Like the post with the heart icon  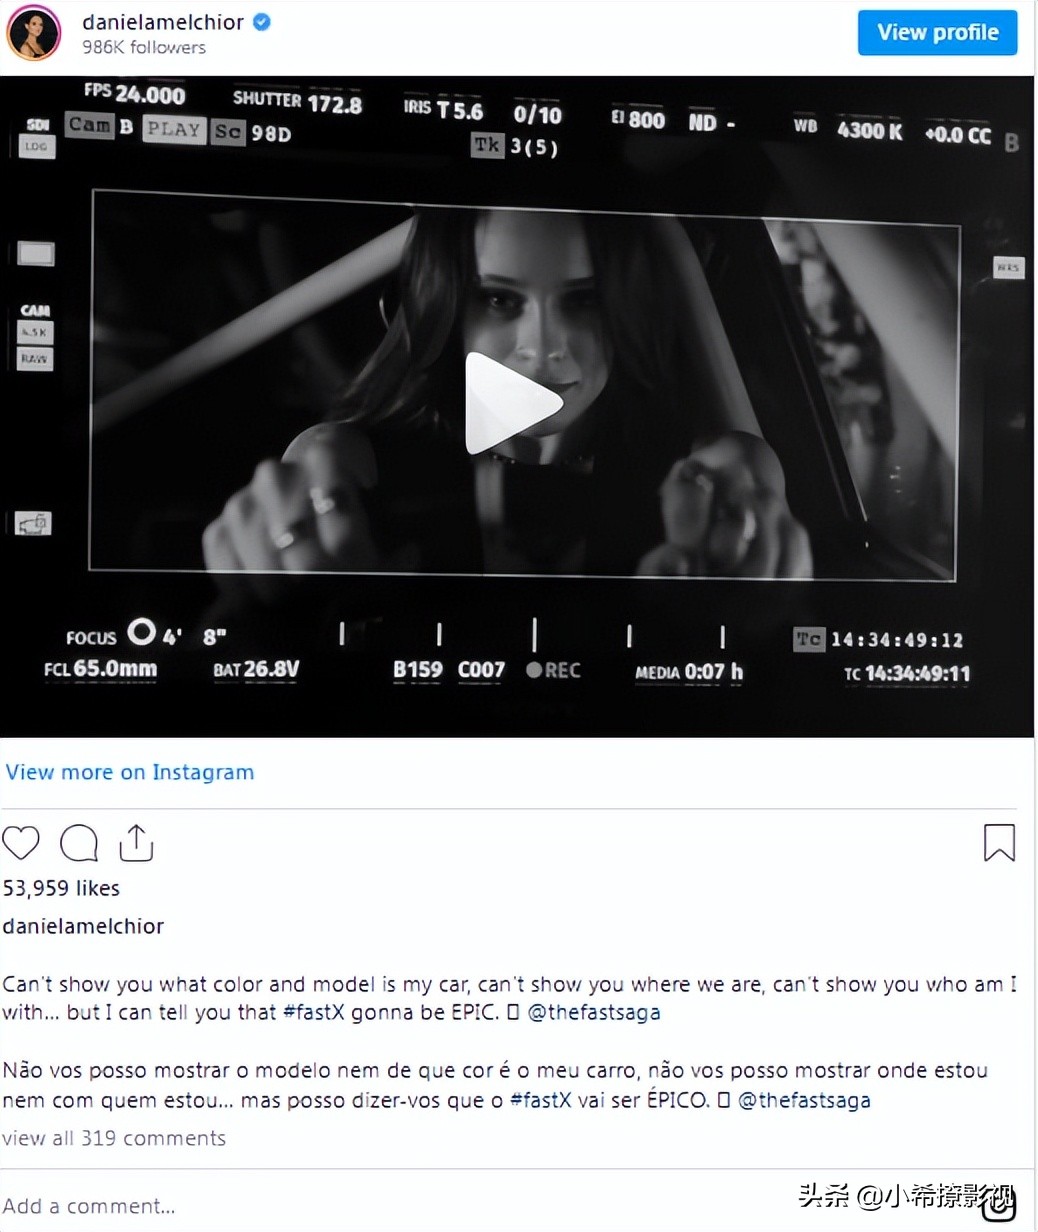pyautogui.click(x=21, y=843)
